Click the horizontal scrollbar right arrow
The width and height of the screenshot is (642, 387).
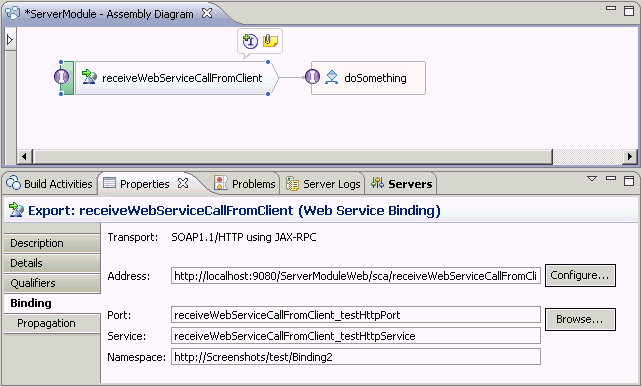(x=630, y=156)
